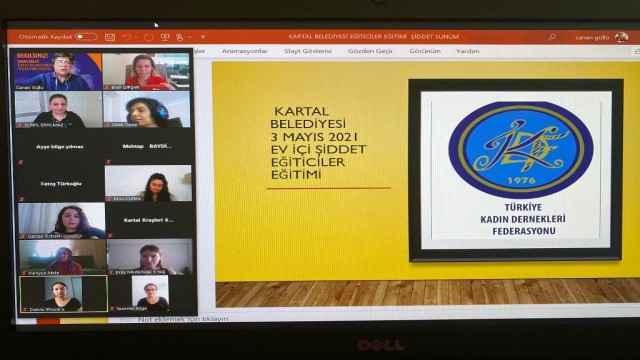Select Ebru ÇÜREK video tile
This screenshot has height=360, width=640.
coord(148,183)
